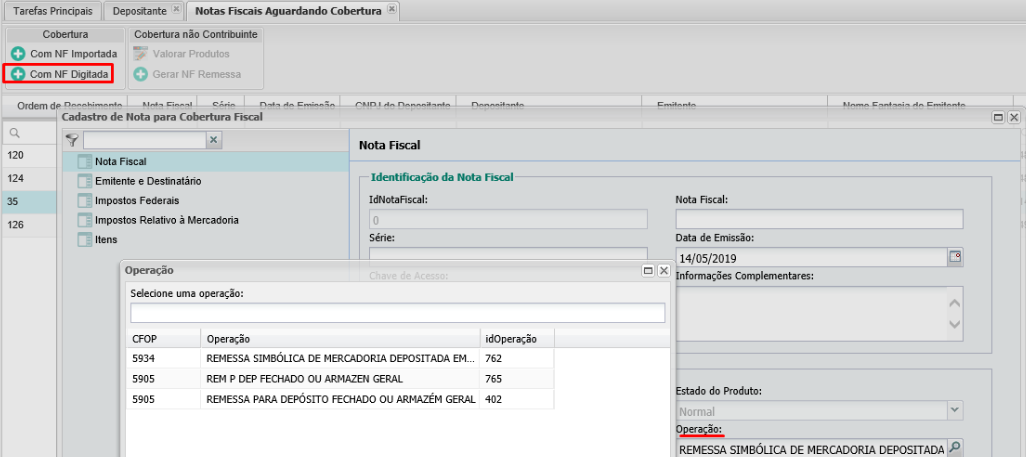Viewport: 1026px width, 457px height.
Task: Click the grid search magnifier icon
Action: [13, 133]
